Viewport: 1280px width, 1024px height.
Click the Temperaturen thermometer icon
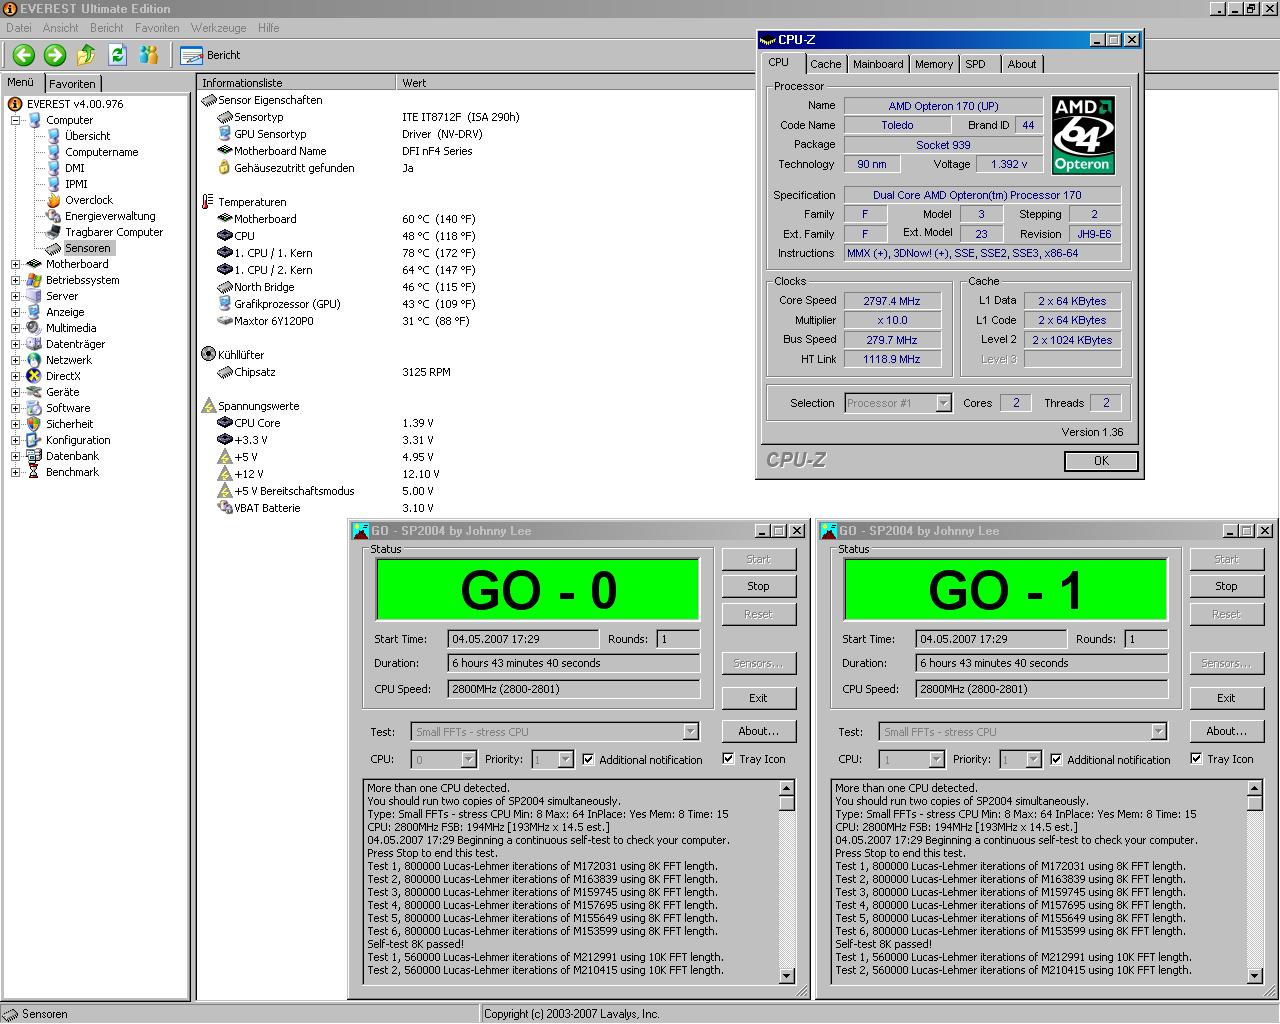(x=208, y=202)
